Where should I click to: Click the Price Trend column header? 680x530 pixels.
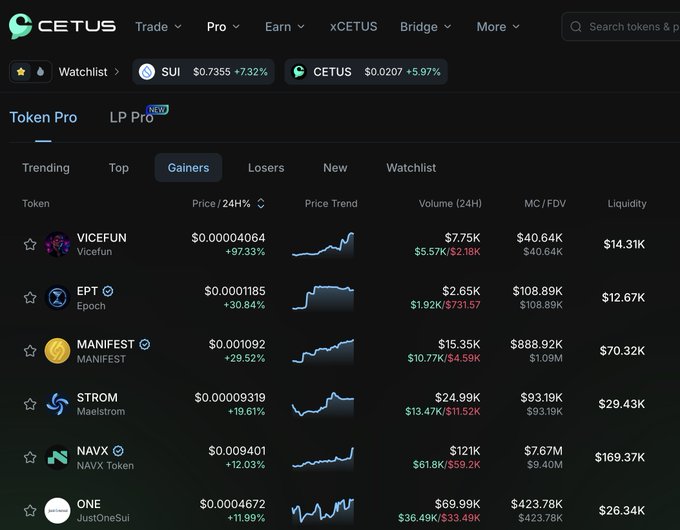coord(331,203)
